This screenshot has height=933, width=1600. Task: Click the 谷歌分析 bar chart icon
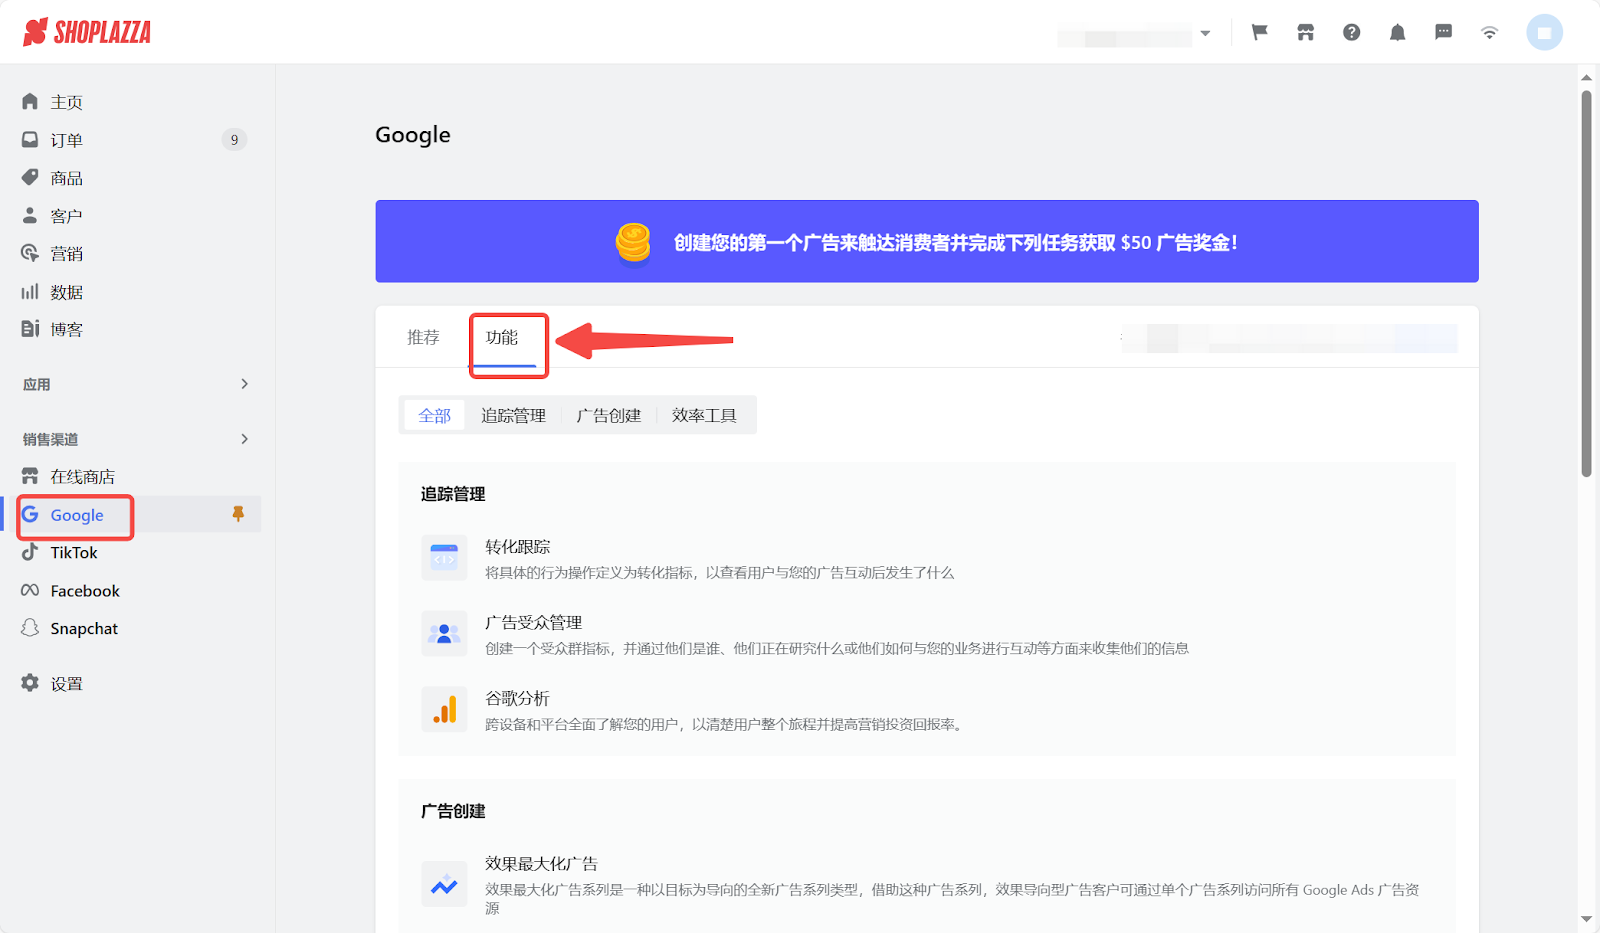444,709
